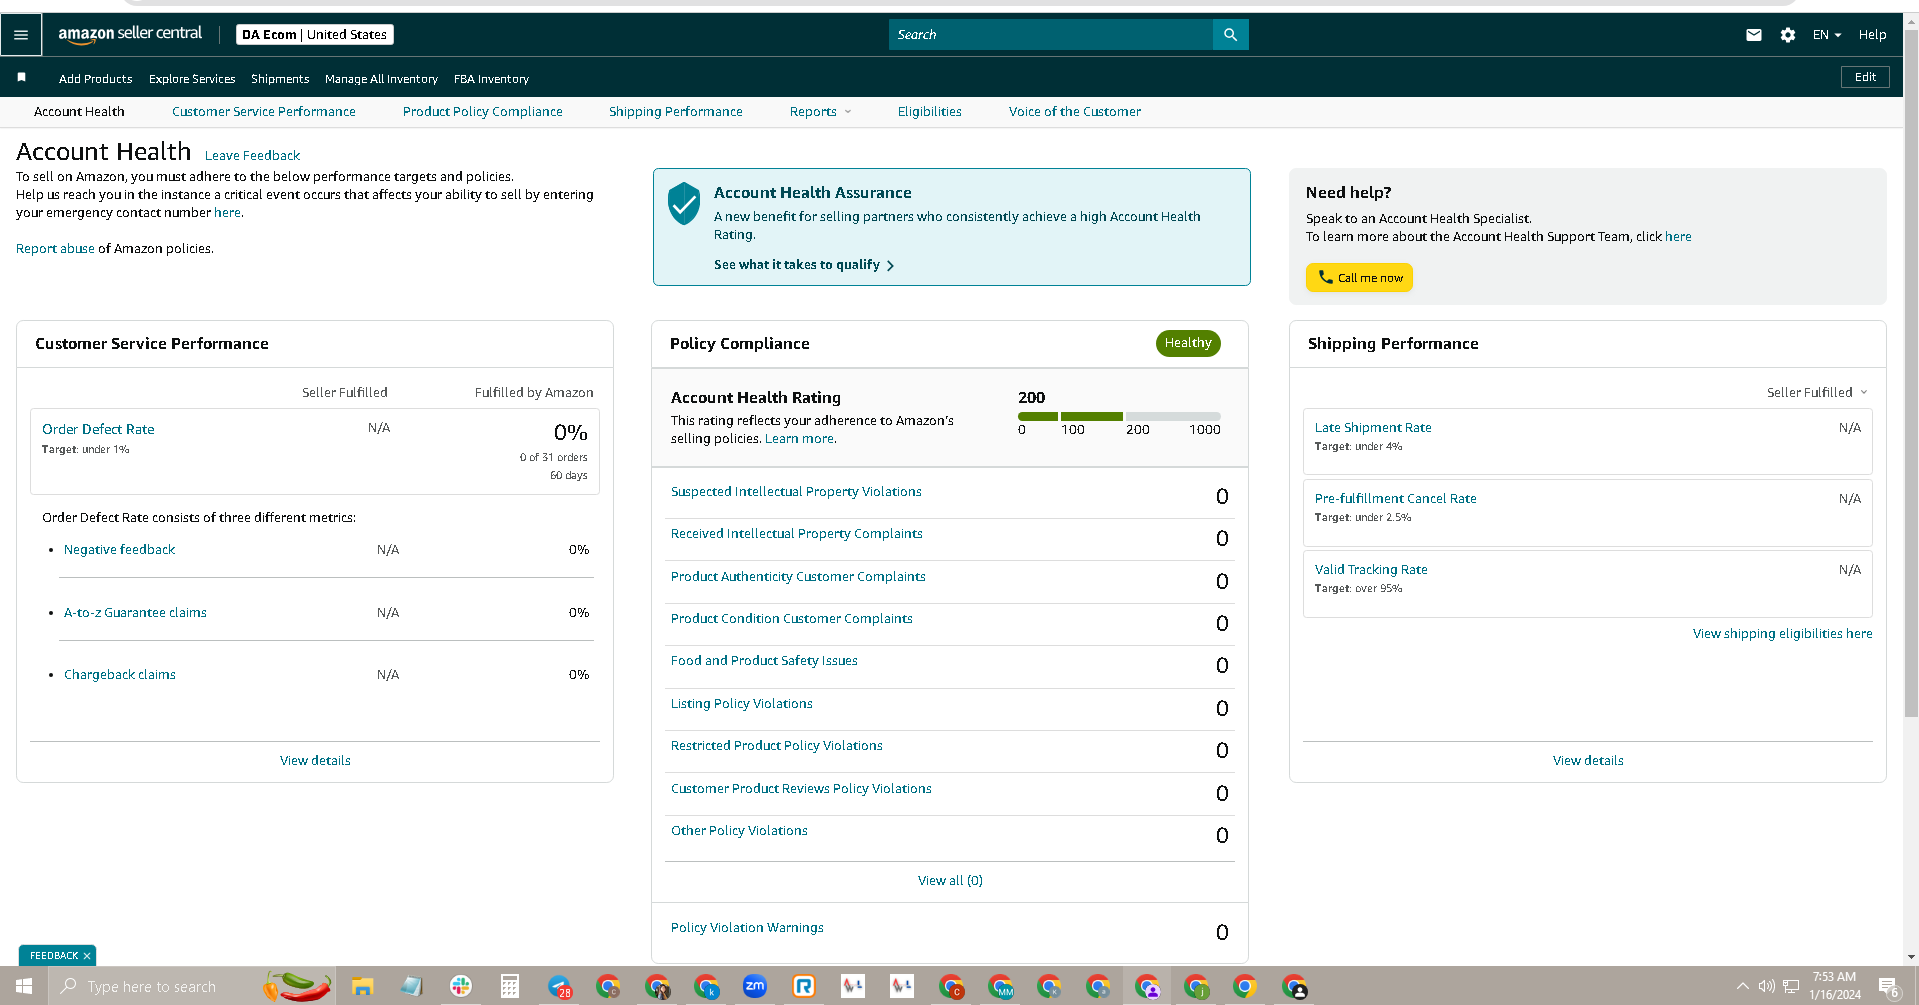Click Manage All Inventory in the toolbar
Screen dimensions: 1919x1005
(x=381, y=79)
